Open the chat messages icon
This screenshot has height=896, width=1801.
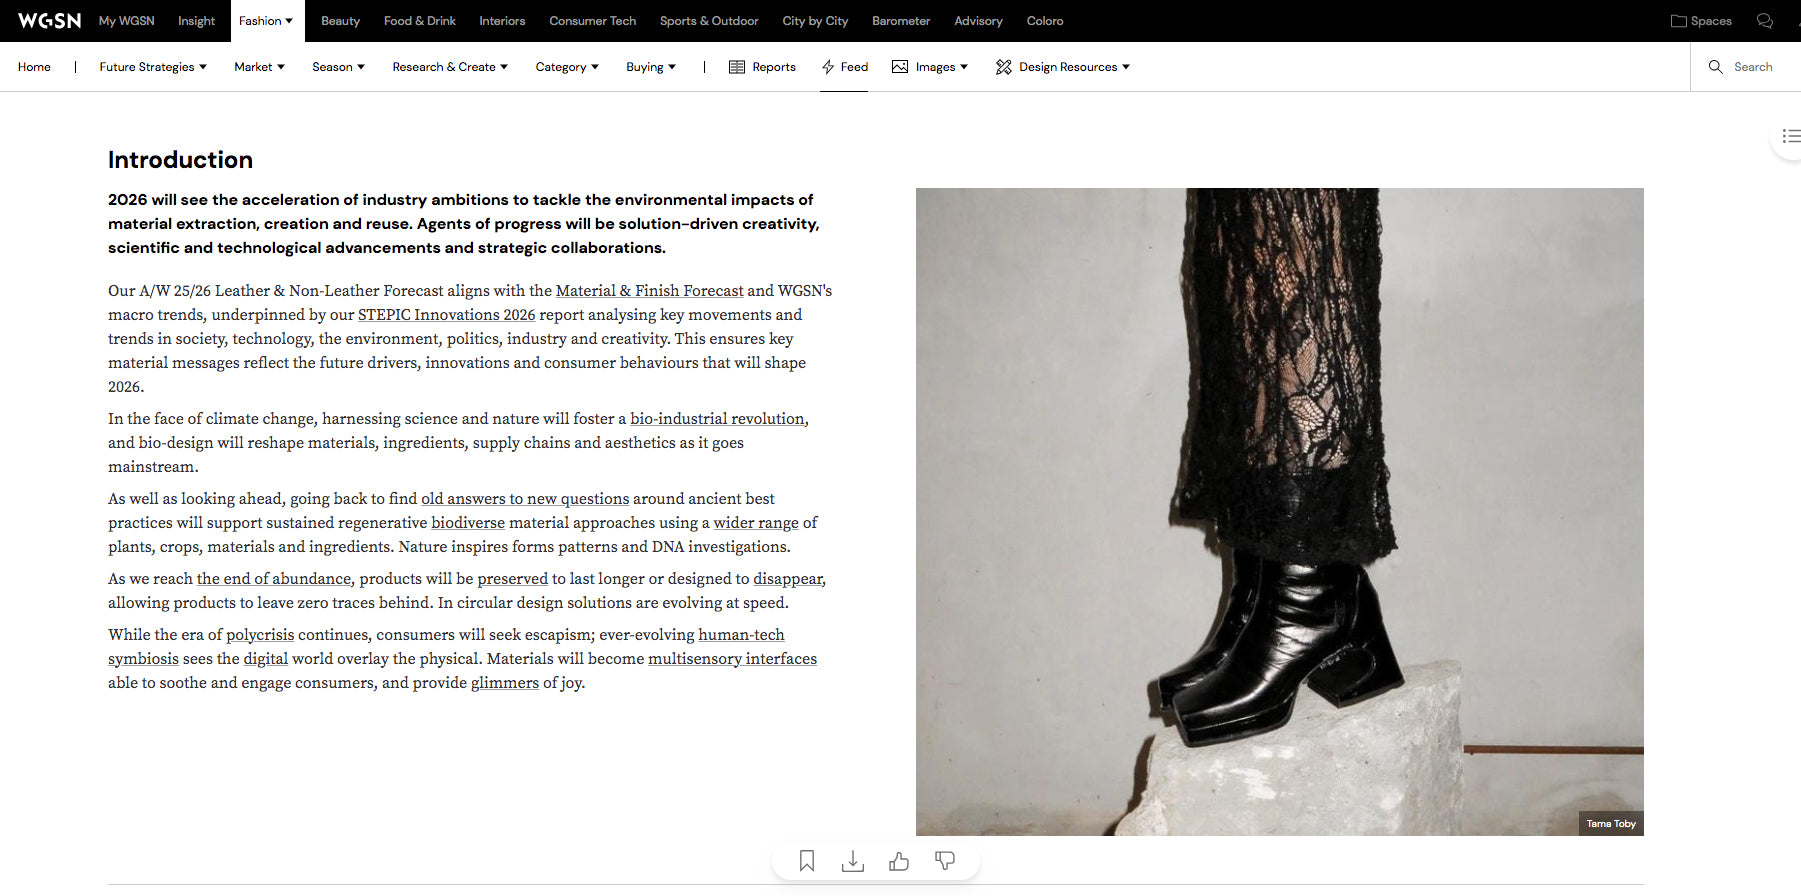coord(1765,21)
